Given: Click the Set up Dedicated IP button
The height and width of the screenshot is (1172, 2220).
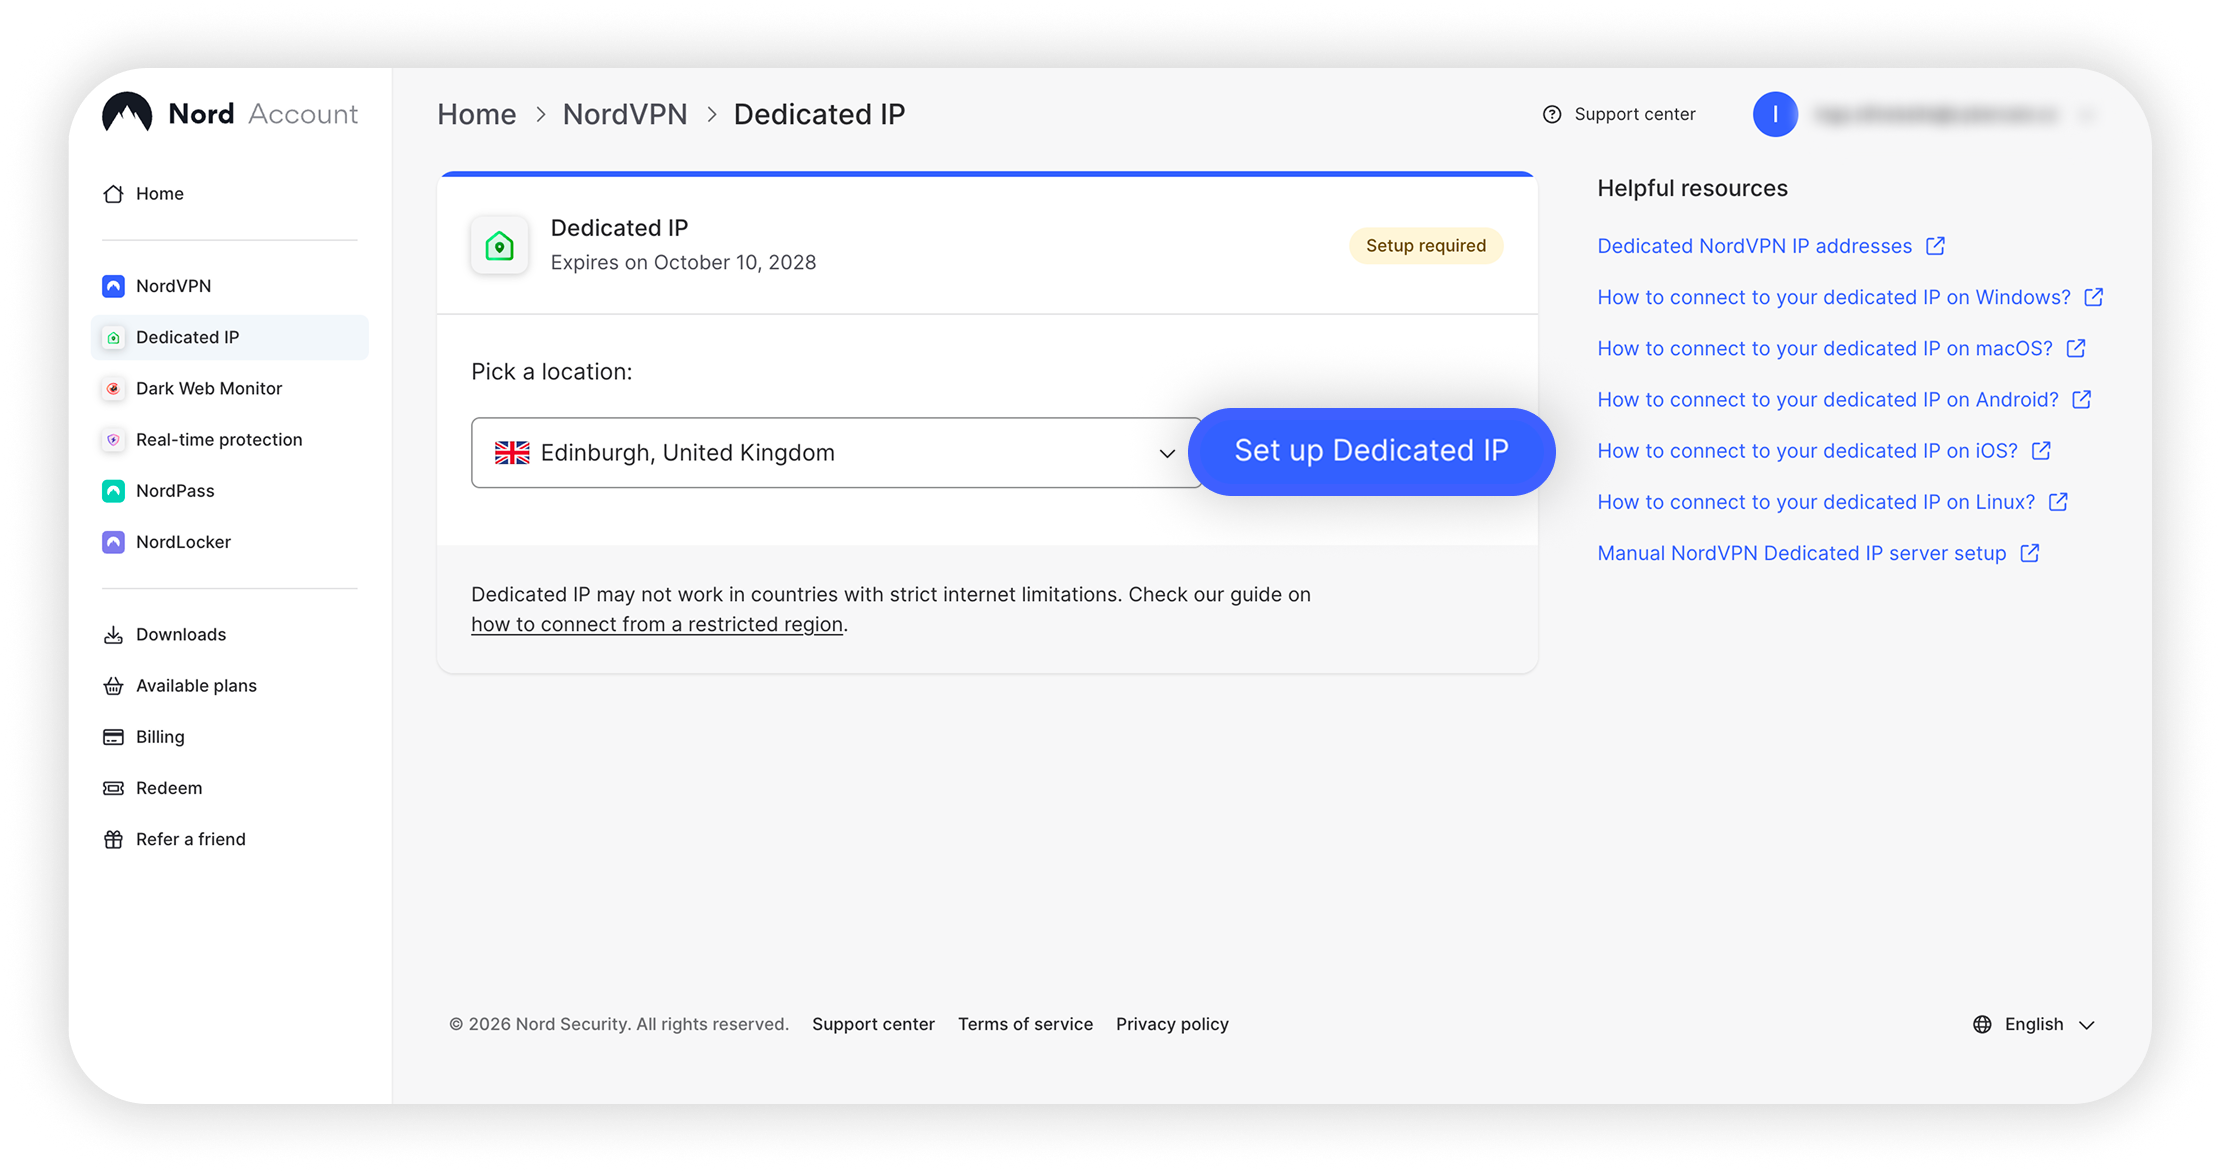Looking at the screenshot, I should [x=1371, y=451].
